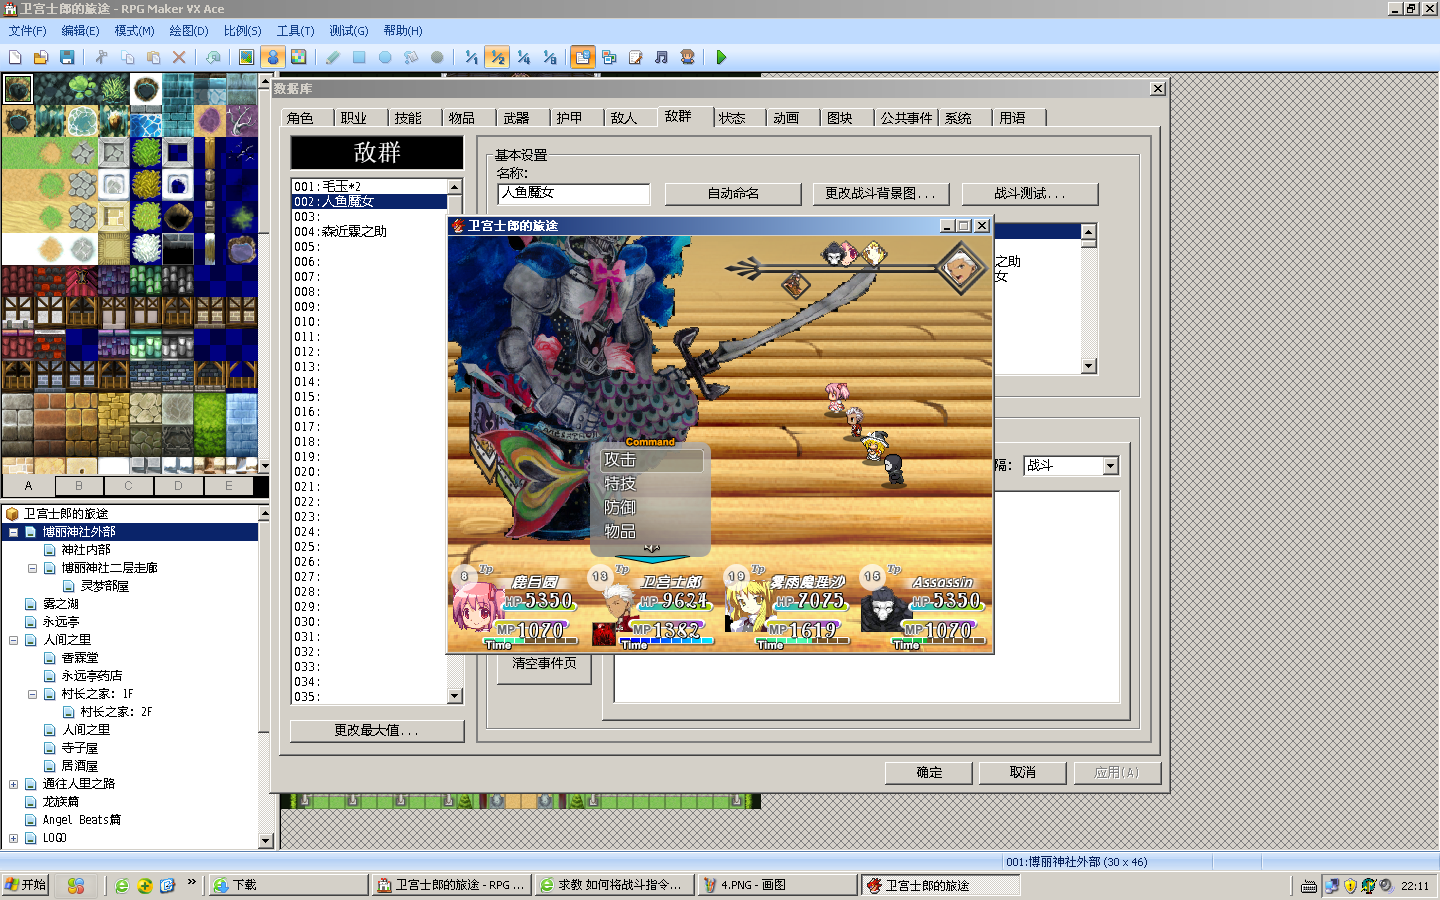Image resolution: width=1440 pixels, height=900 pixels.
Task: Open project using the folder toolbar icon
Action: (41, 58)
